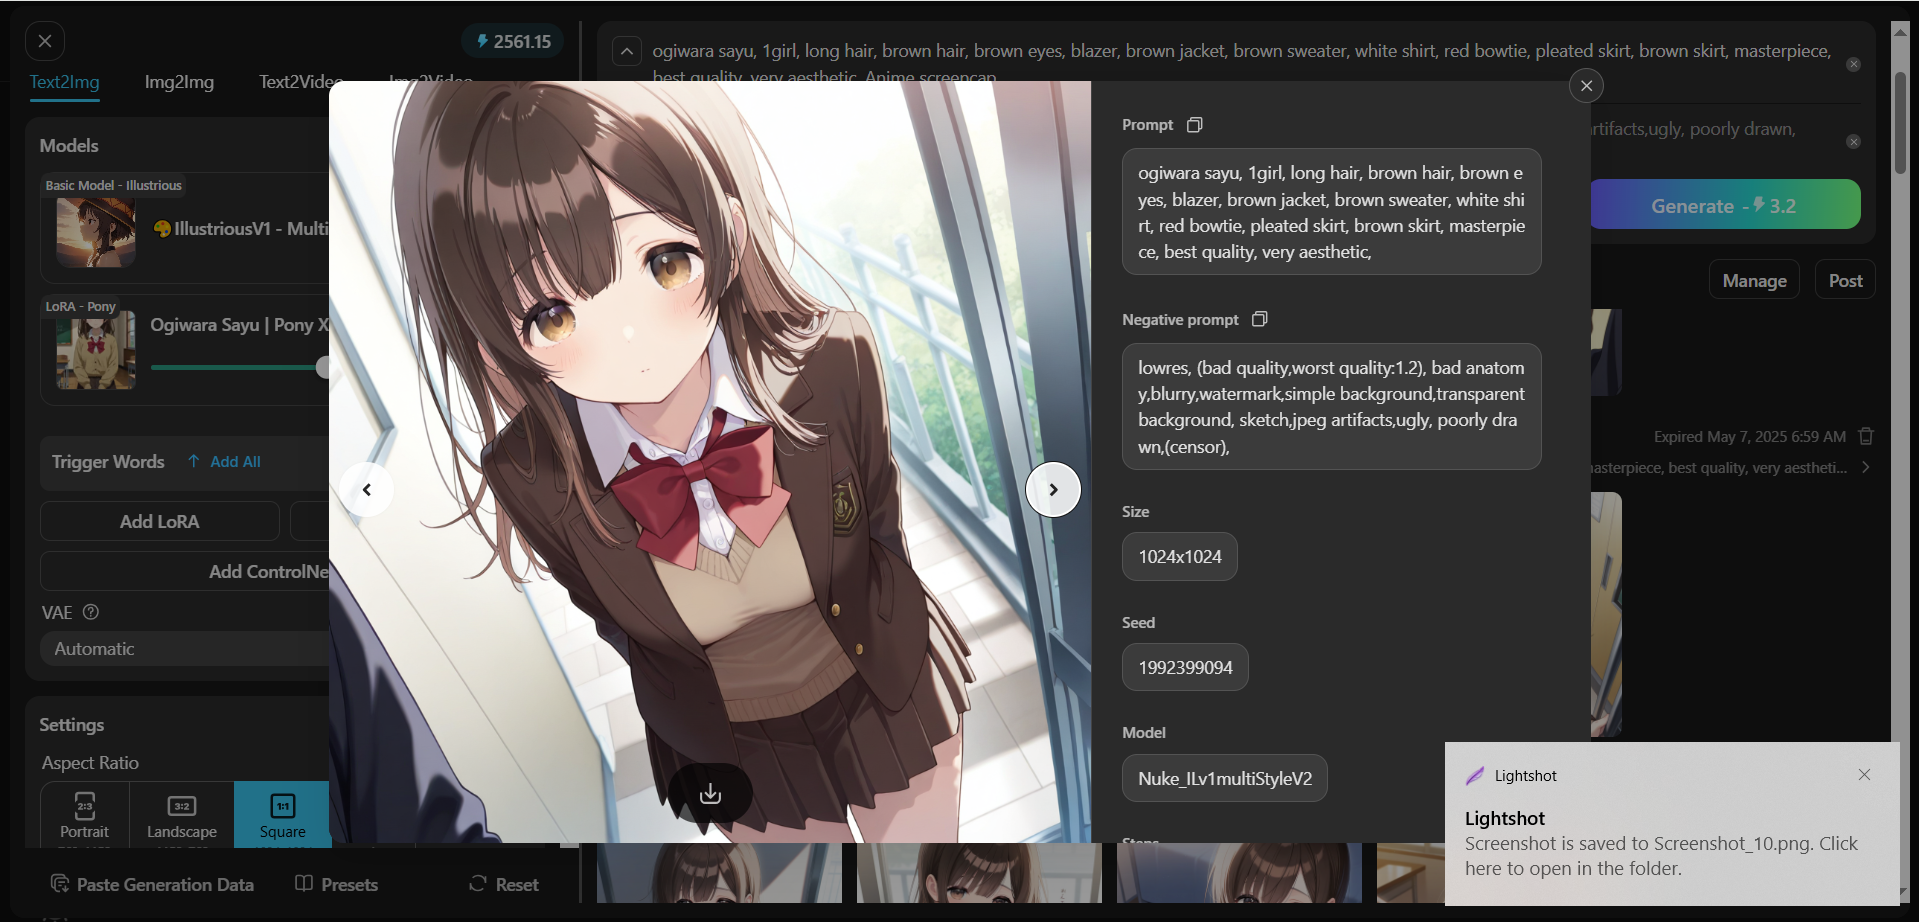Viewport: 1919px width, 922px height.
Task: Show the next image
Action: click(x=1053, y=490)
